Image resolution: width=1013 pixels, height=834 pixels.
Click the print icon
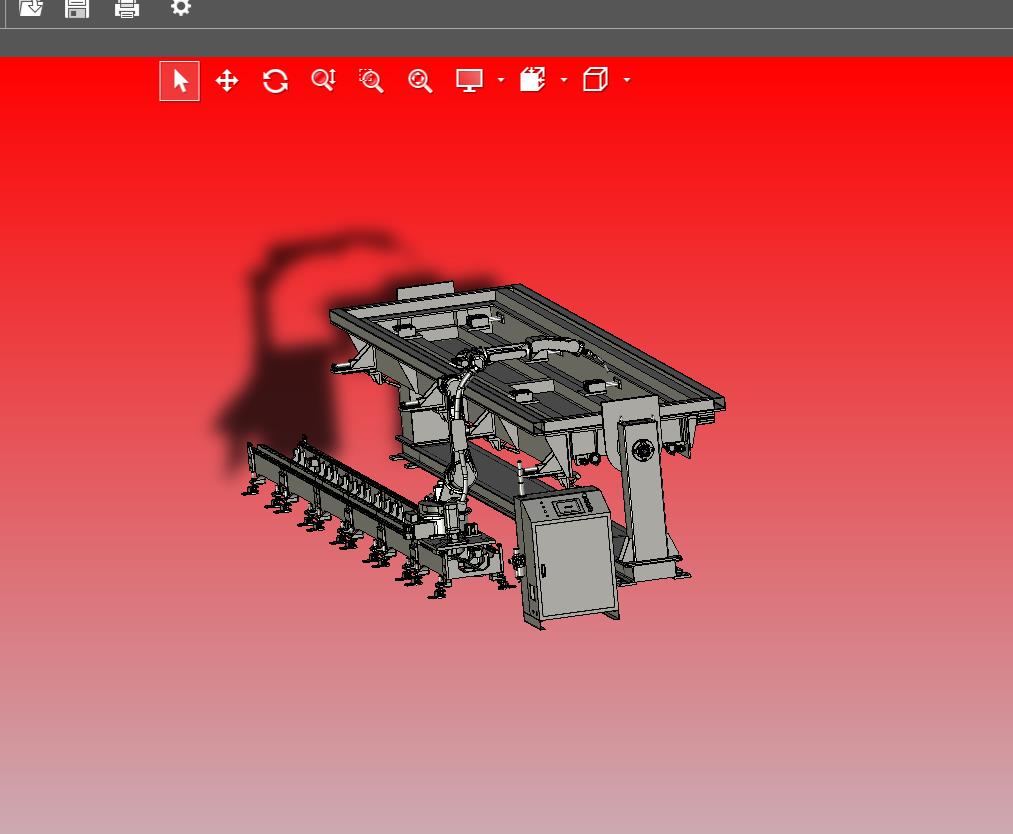pyautogui.click(x=127, y=8)
